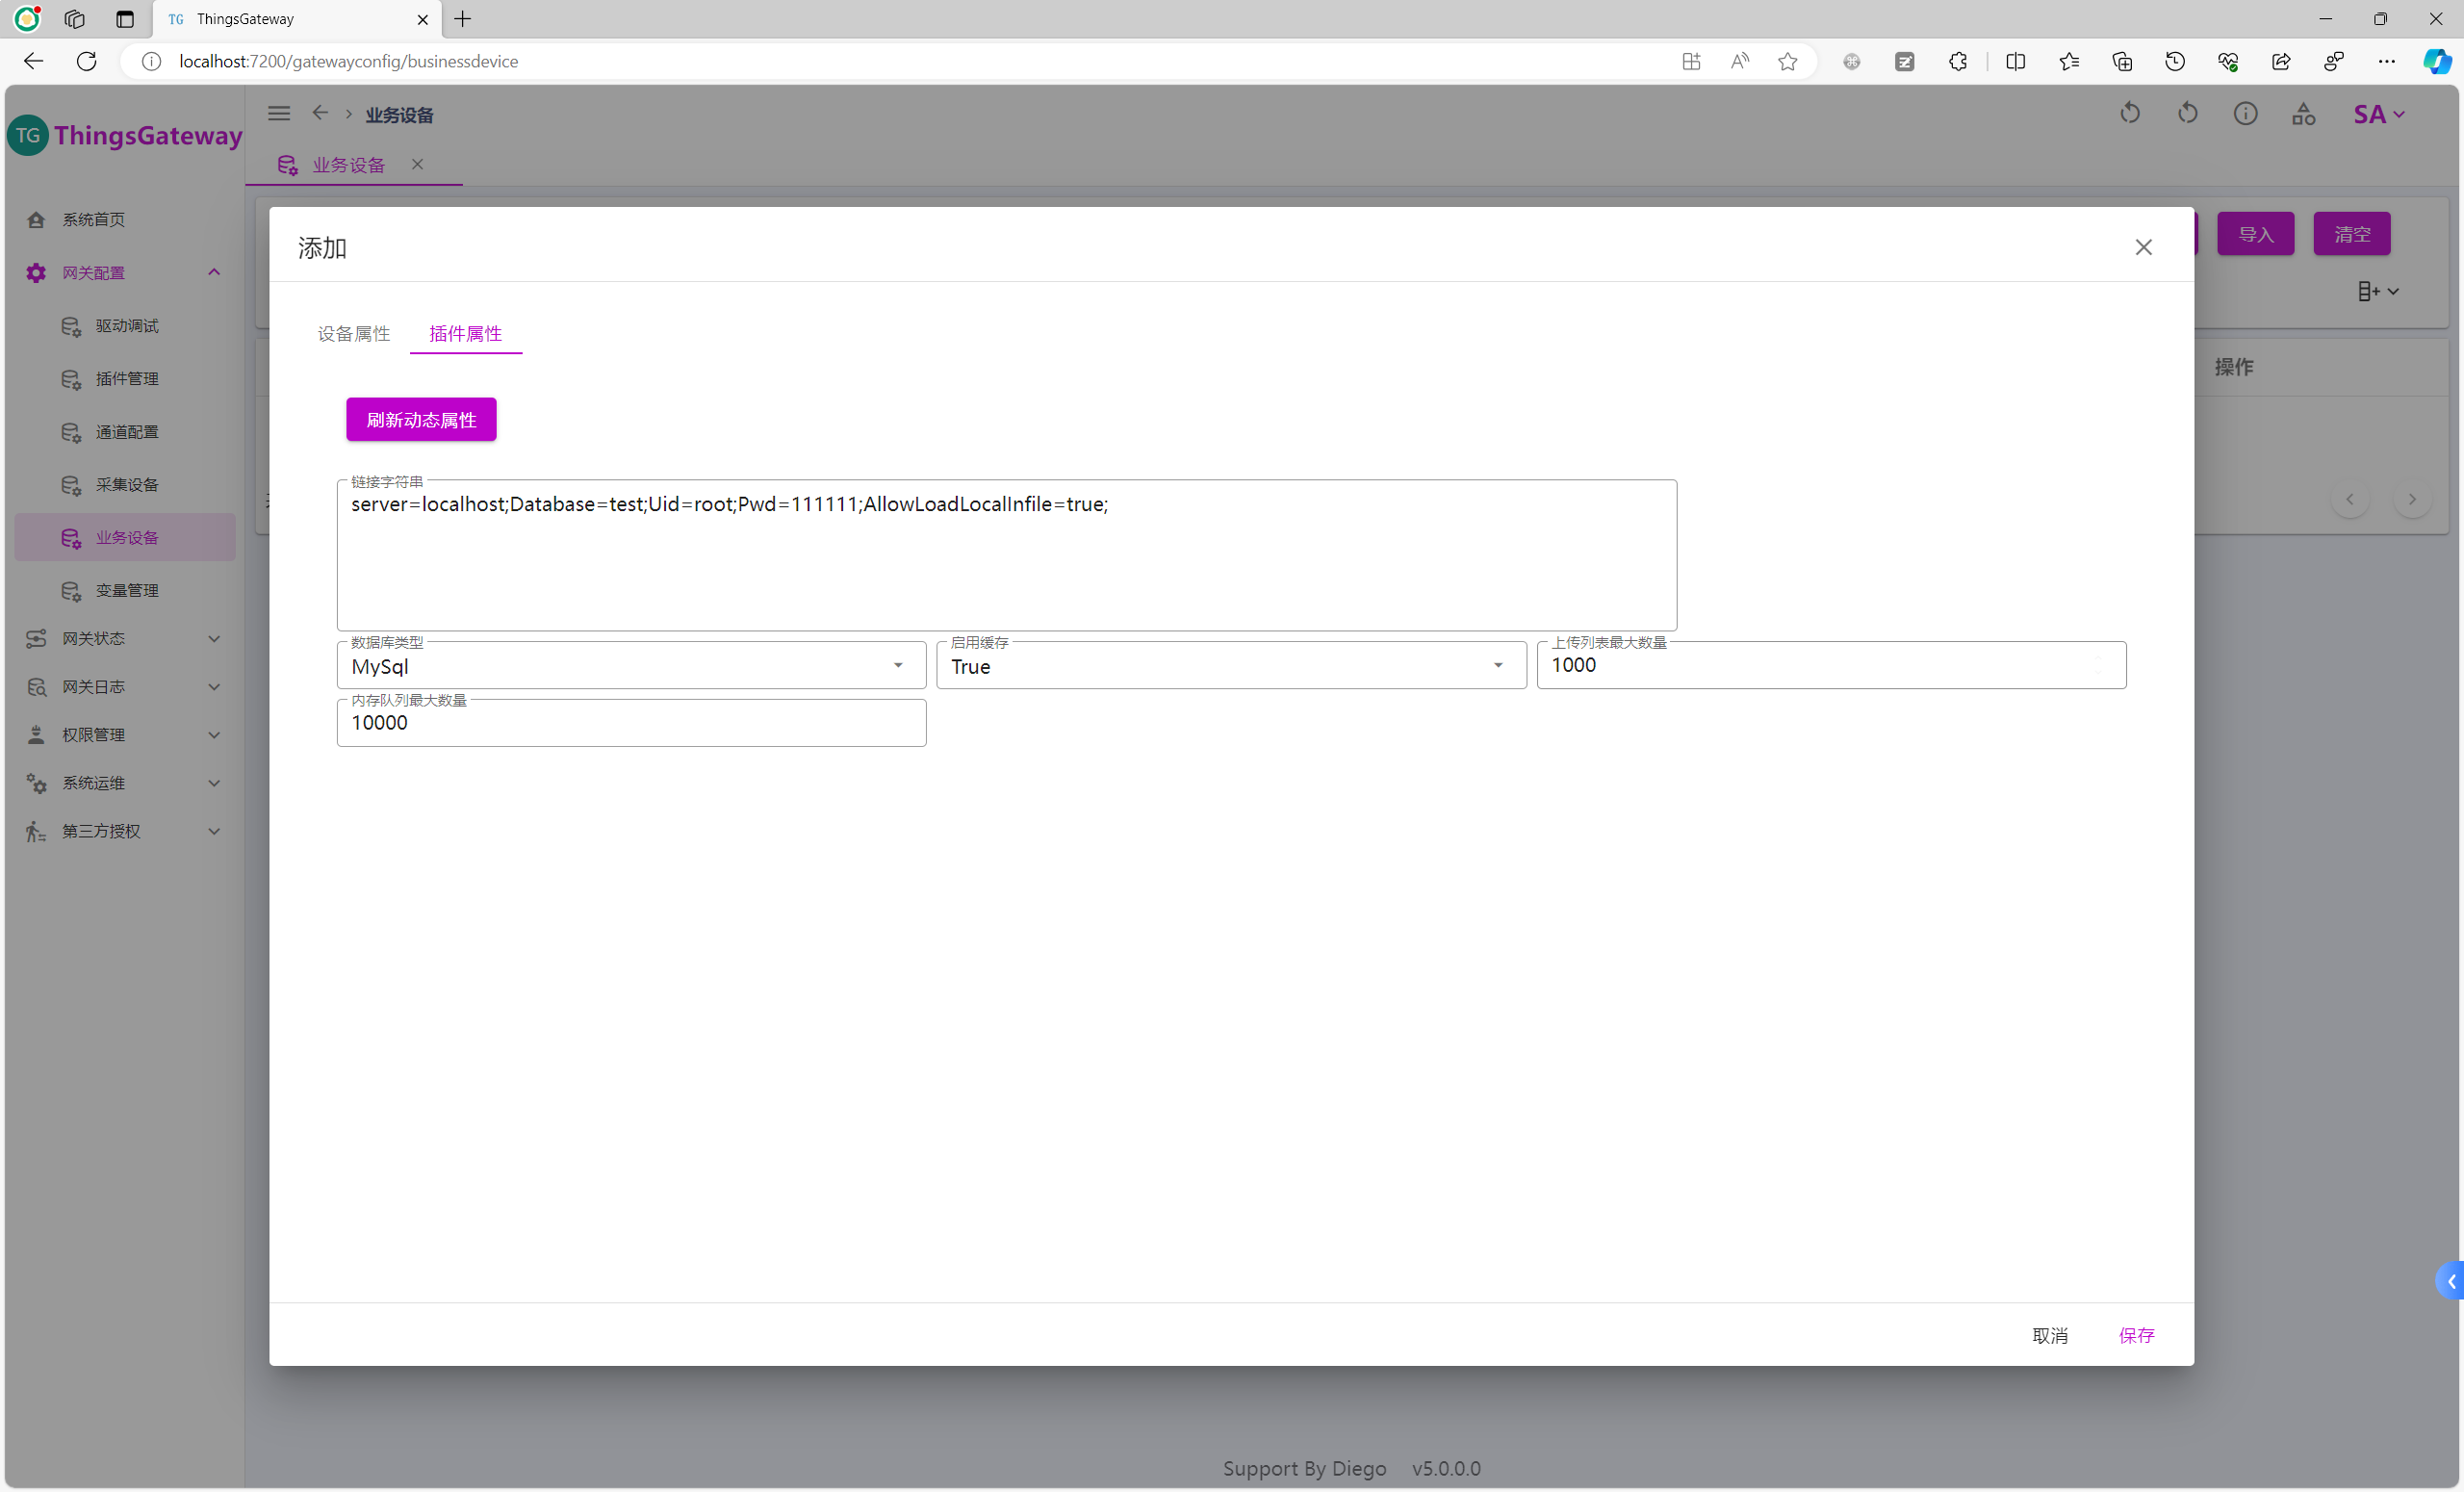Click the 刷新动态属性 button
Viewport: 2464px width, 1492px height.
coord(421,420)
